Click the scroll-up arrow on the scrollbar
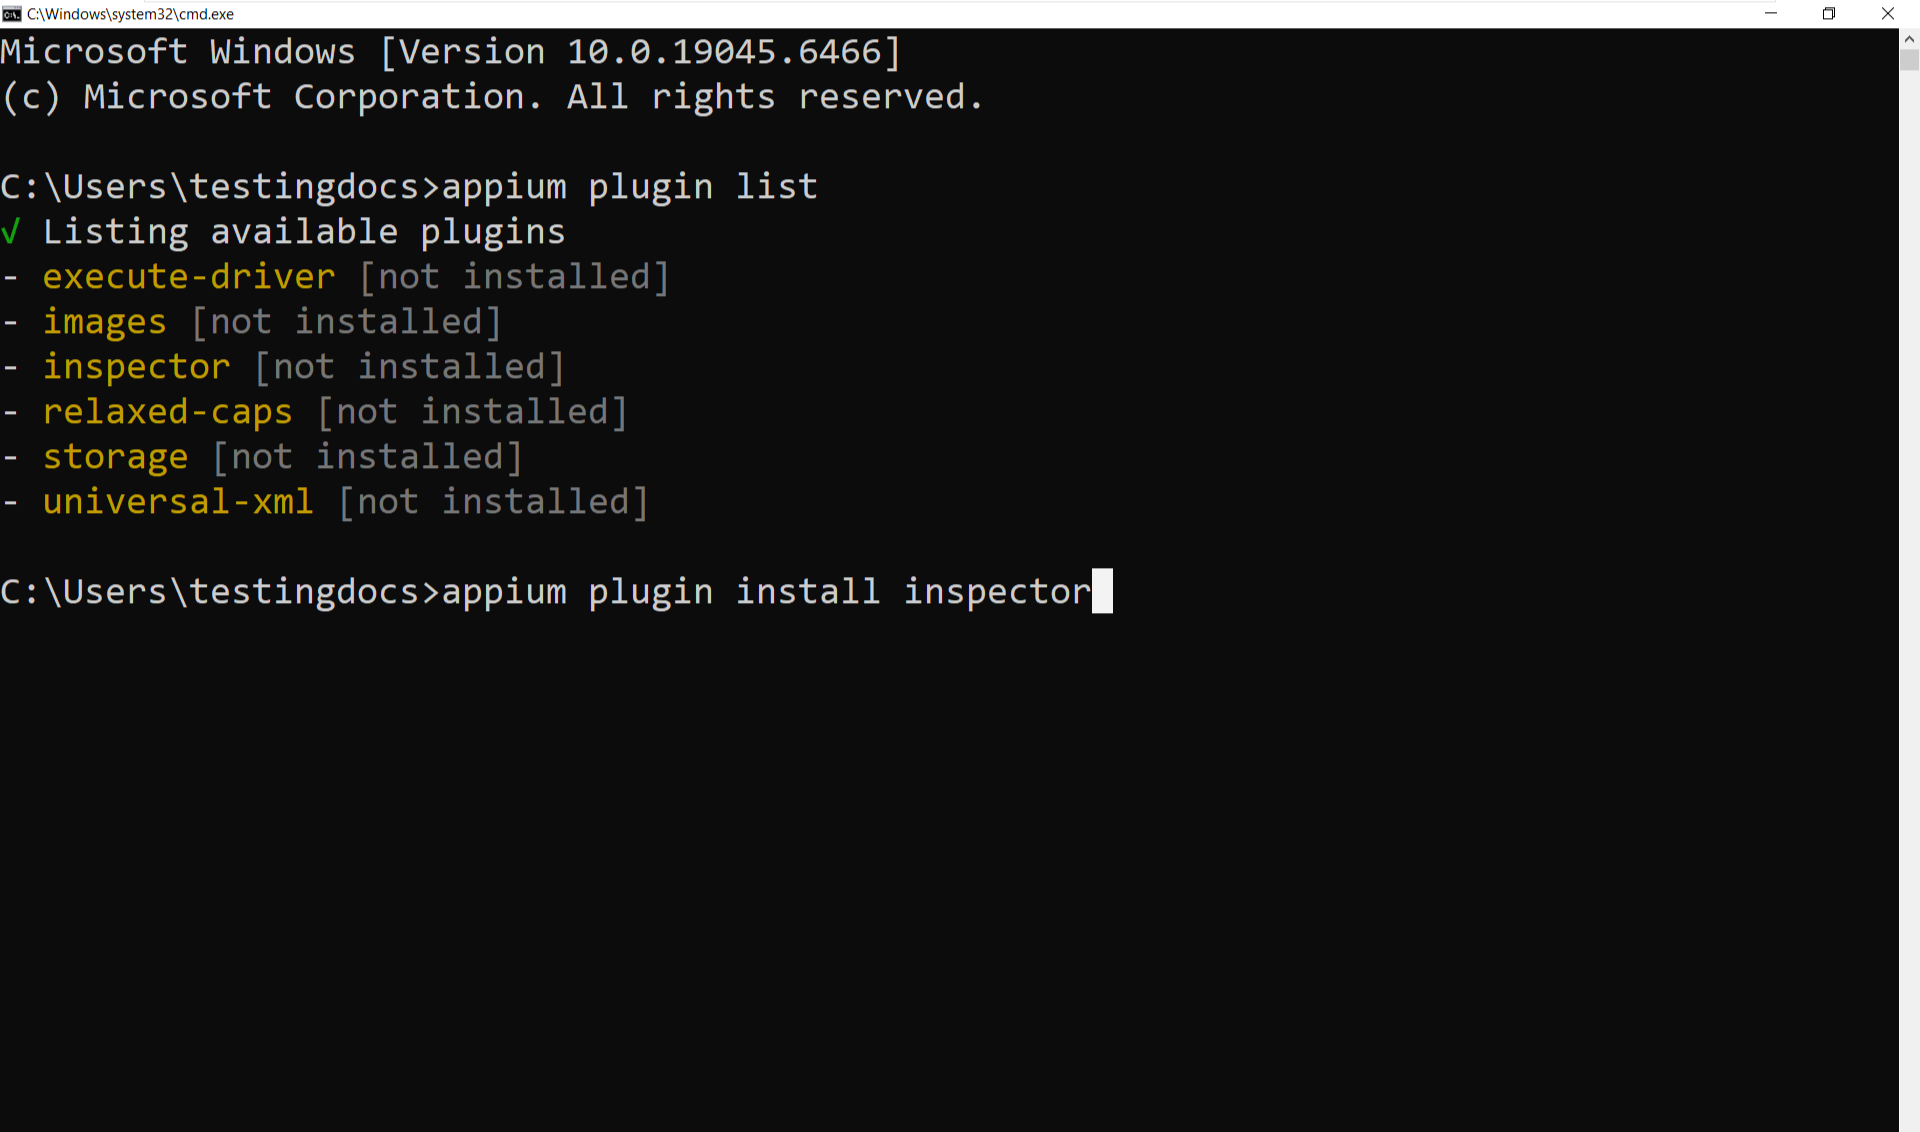1920x1132 pixels. coord(1909,40)
